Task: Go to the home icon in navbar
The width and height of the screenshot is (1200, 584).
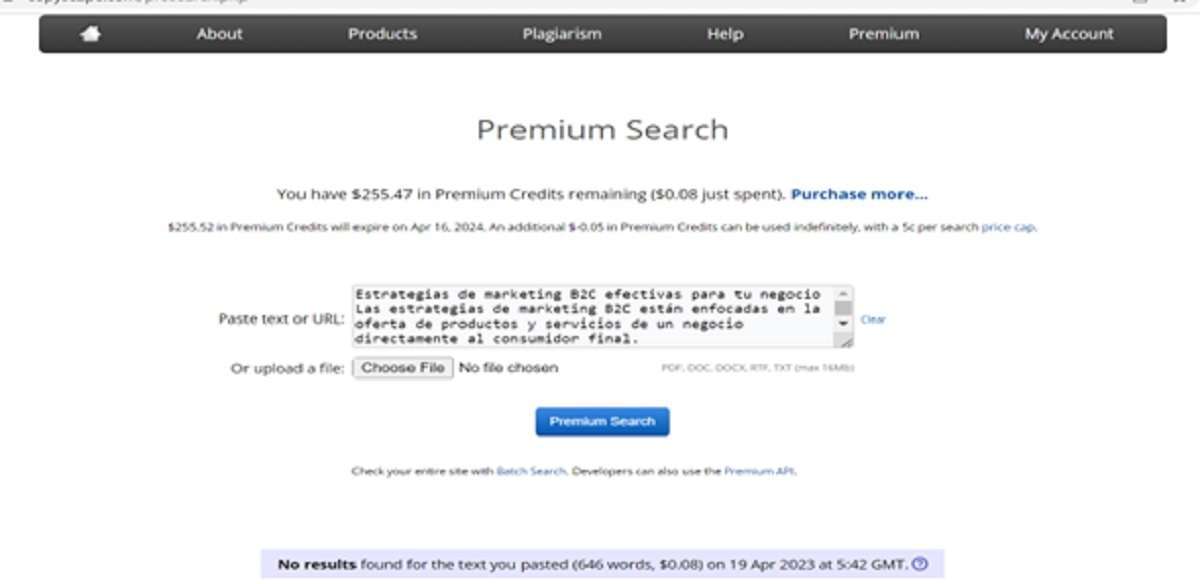Action: tap(91, 34)
